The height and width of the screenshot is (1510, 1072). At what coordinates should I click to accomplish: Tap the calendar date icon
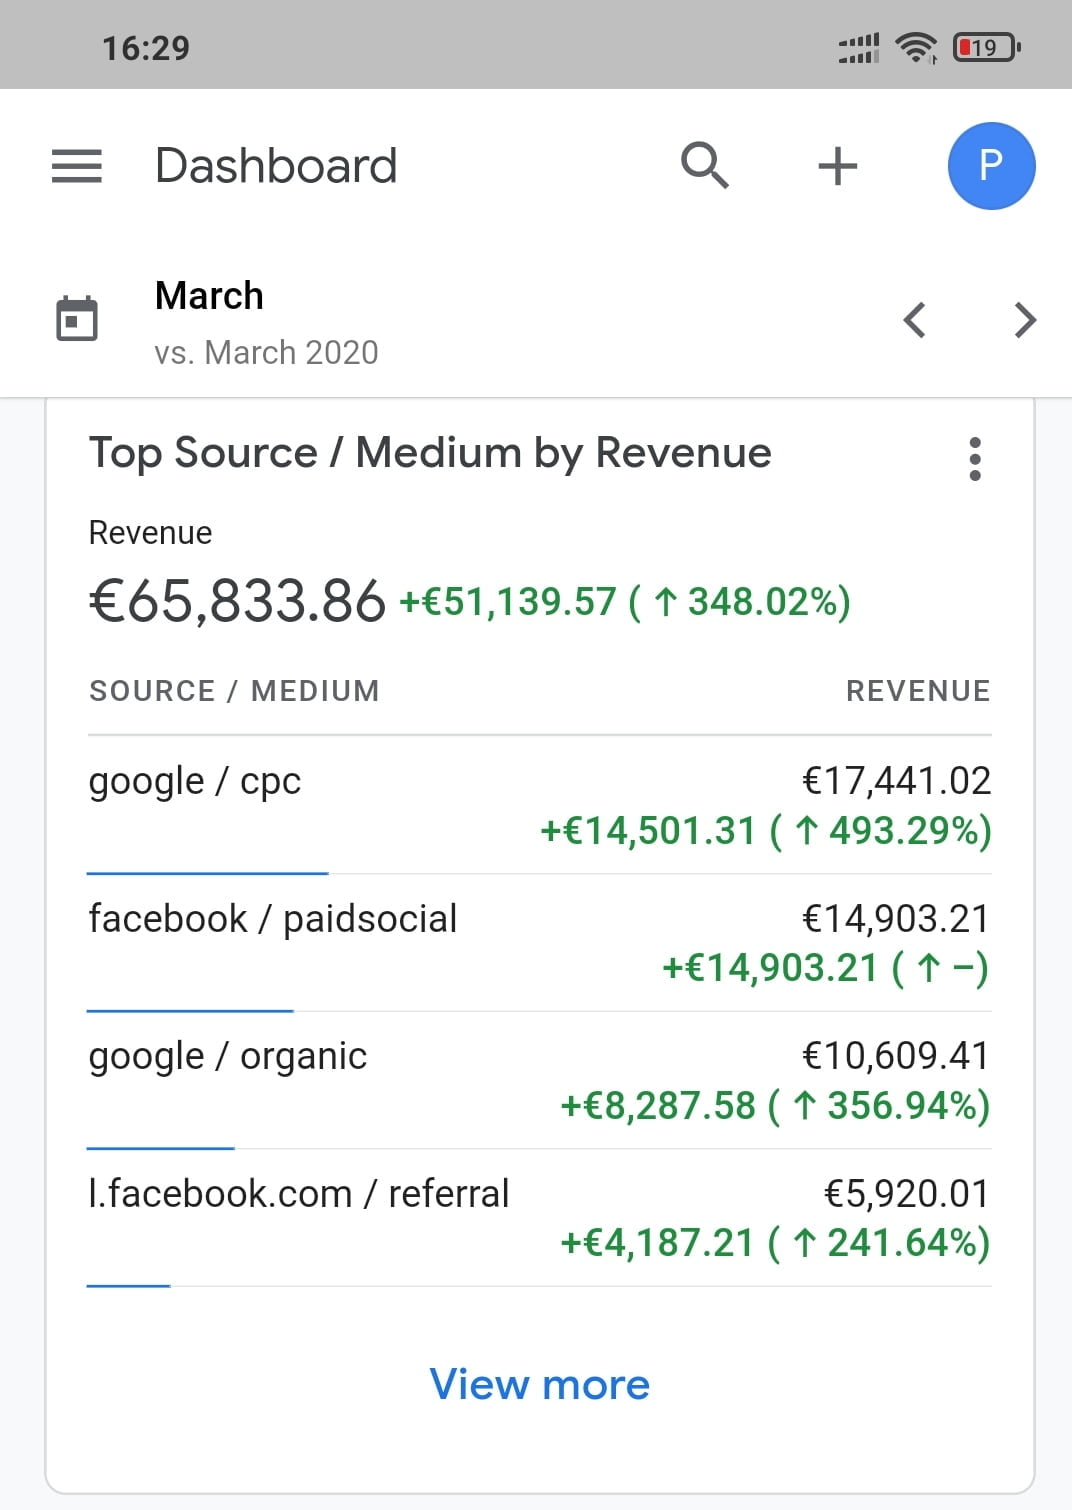click(77, 320)
